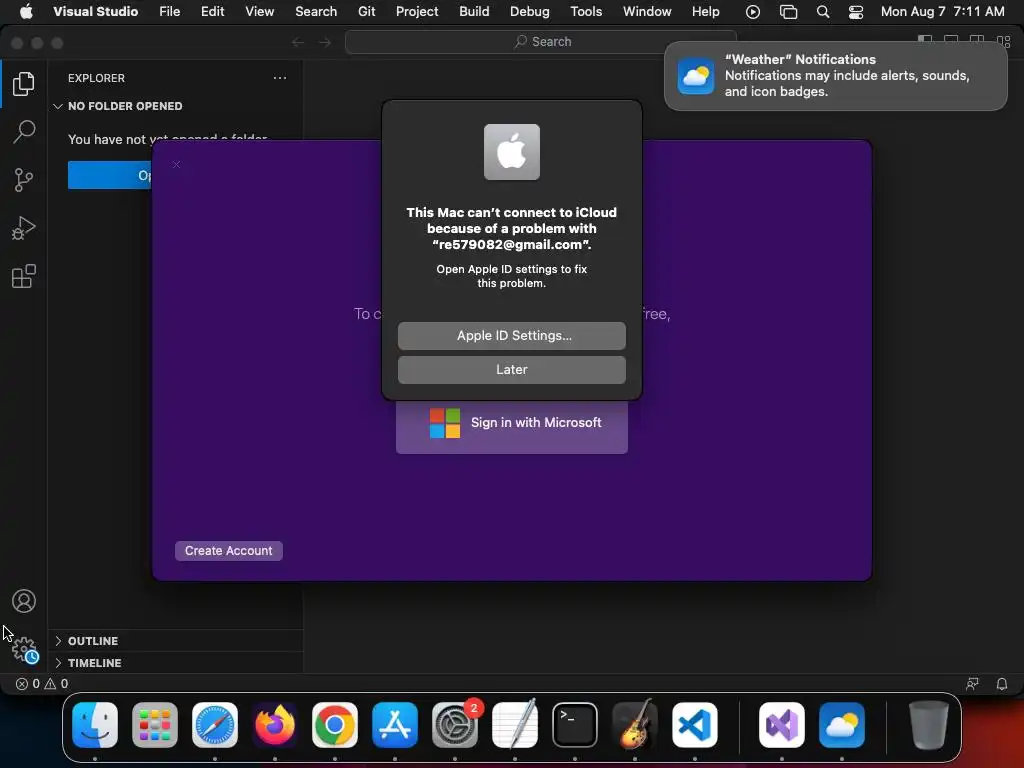Open the Tools menu
Image resolution: width=1024 pixels, height=768 pixels.
point(586,11)
